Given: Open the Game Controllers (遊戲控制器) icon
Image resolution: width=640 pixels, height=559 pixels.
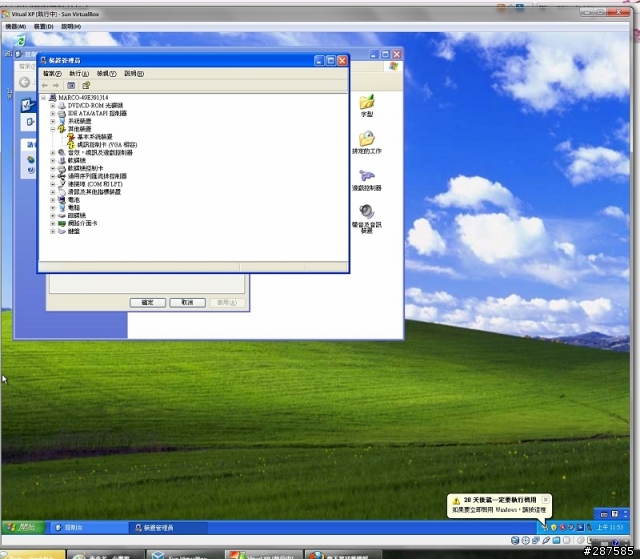Looking at the screenshot, I should coord(367,175).
